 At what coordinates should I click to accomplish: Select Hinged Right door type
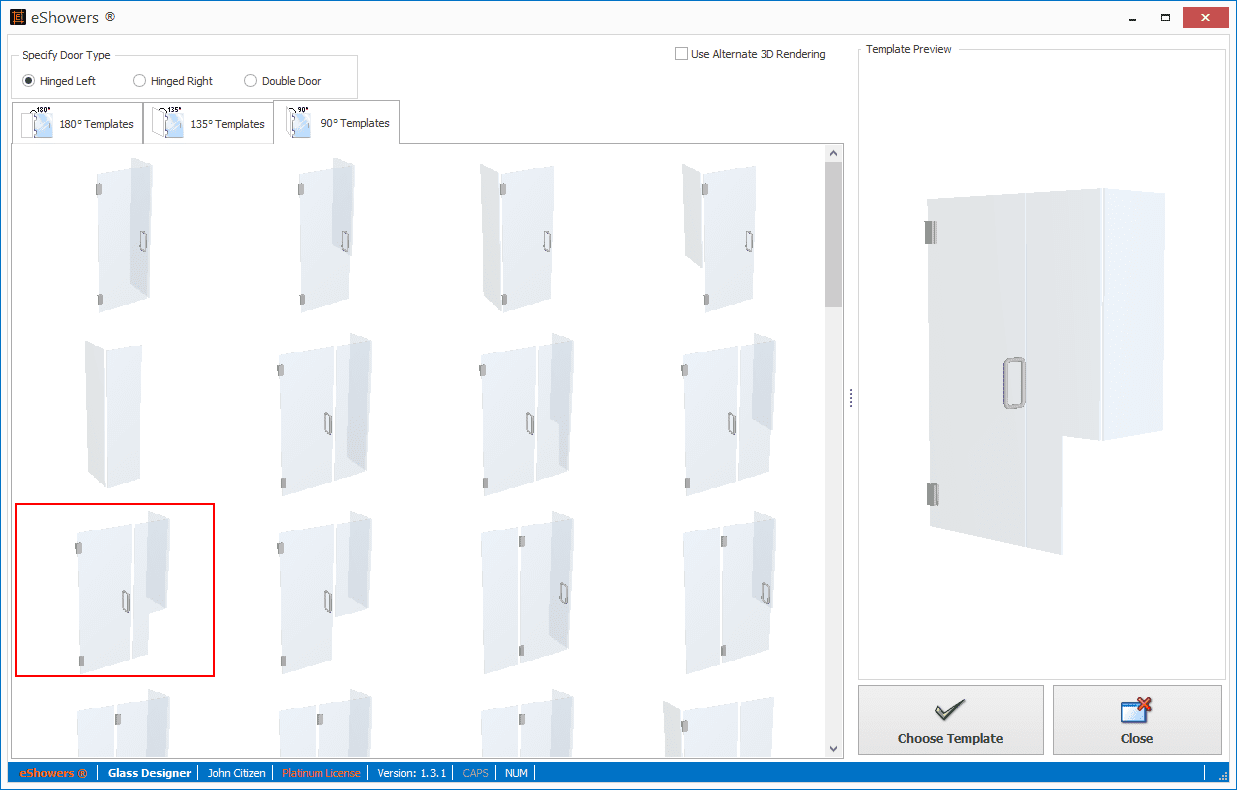point(140,81)
